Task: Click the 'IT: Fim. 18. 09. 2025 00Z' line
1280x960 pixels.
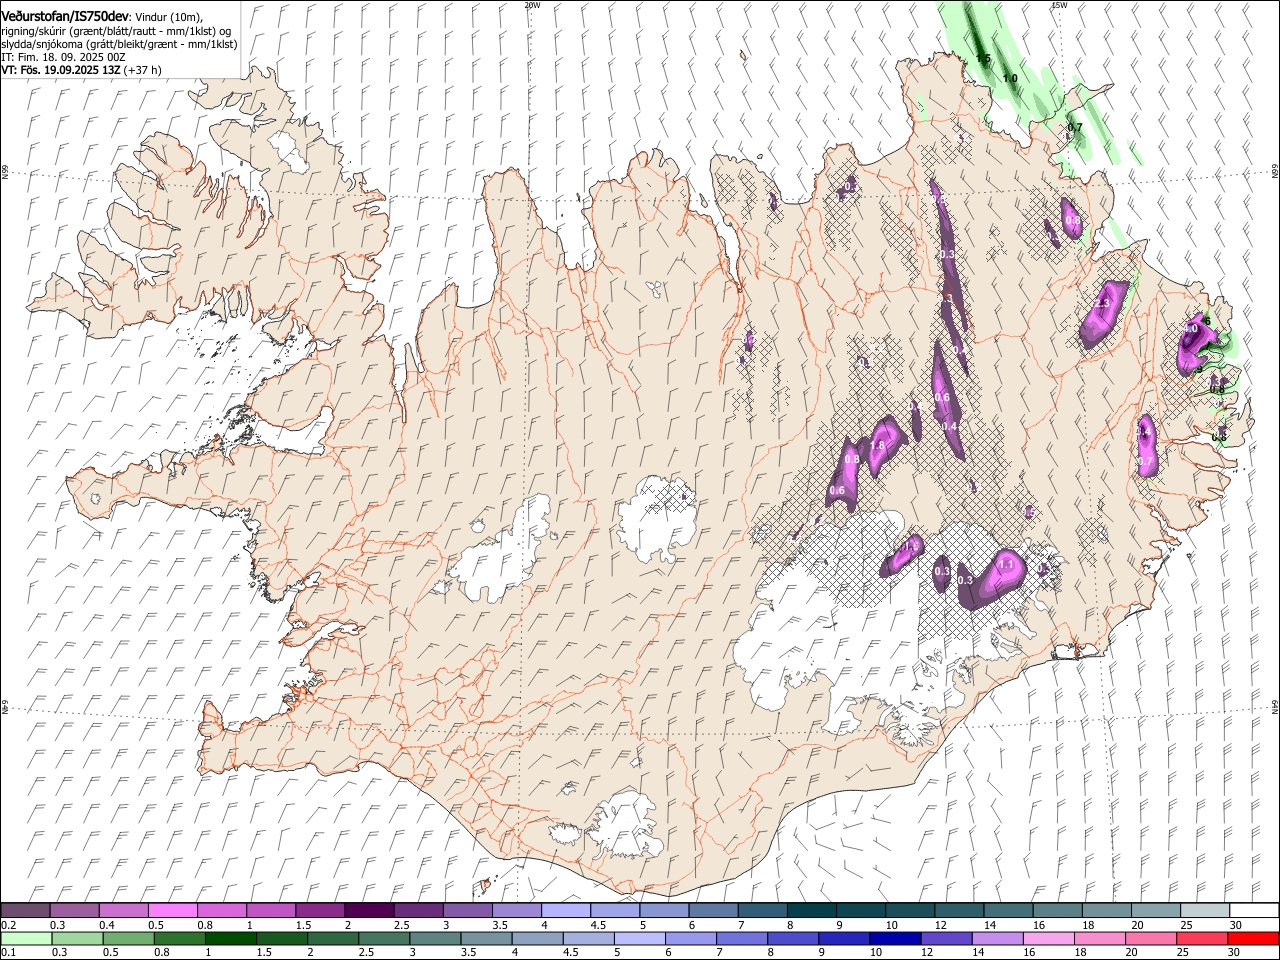Action: point(63,57)
